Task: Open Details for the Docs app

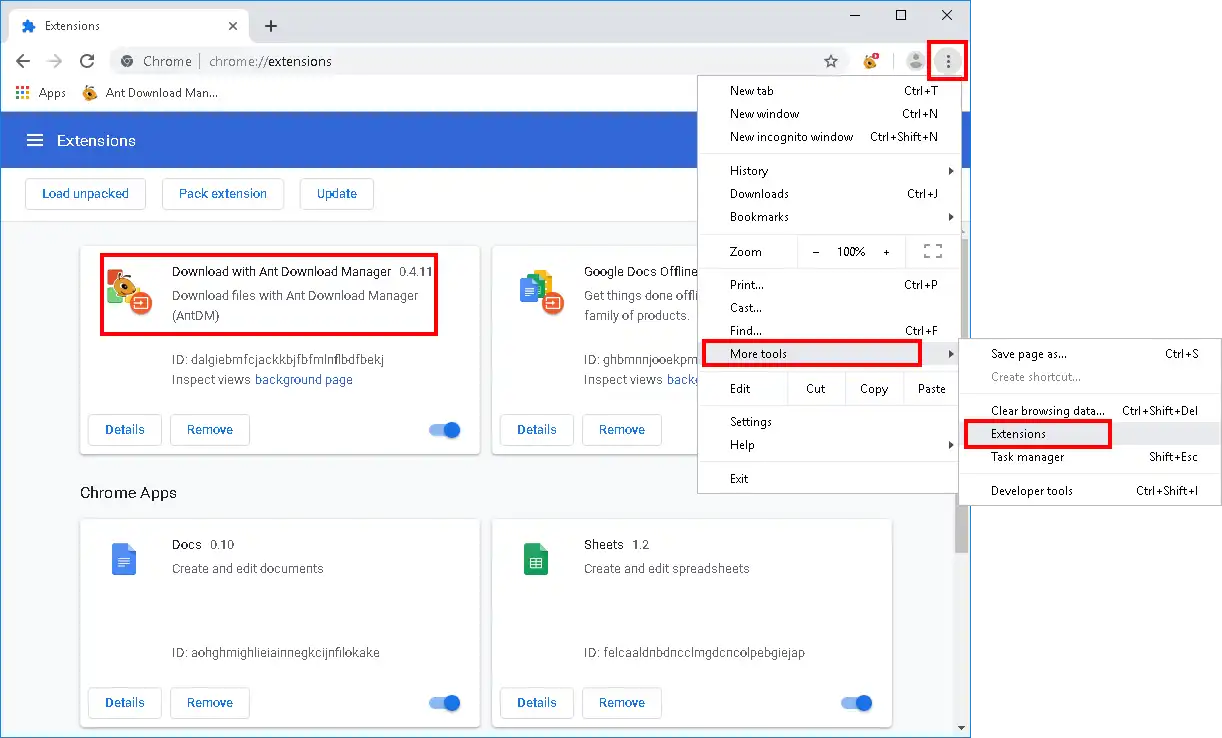Action: (x=125, y=703)
